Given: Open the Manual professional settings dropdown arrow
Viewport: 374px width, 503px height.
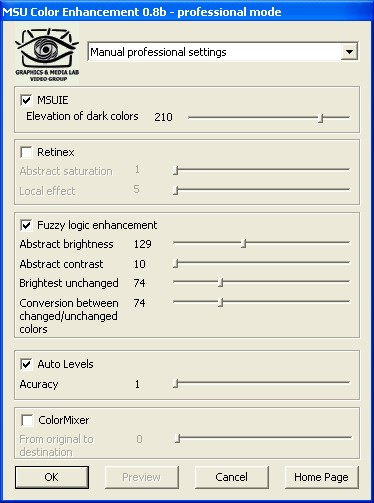Looking at the screenshot, I should click(x=349, y=52).
